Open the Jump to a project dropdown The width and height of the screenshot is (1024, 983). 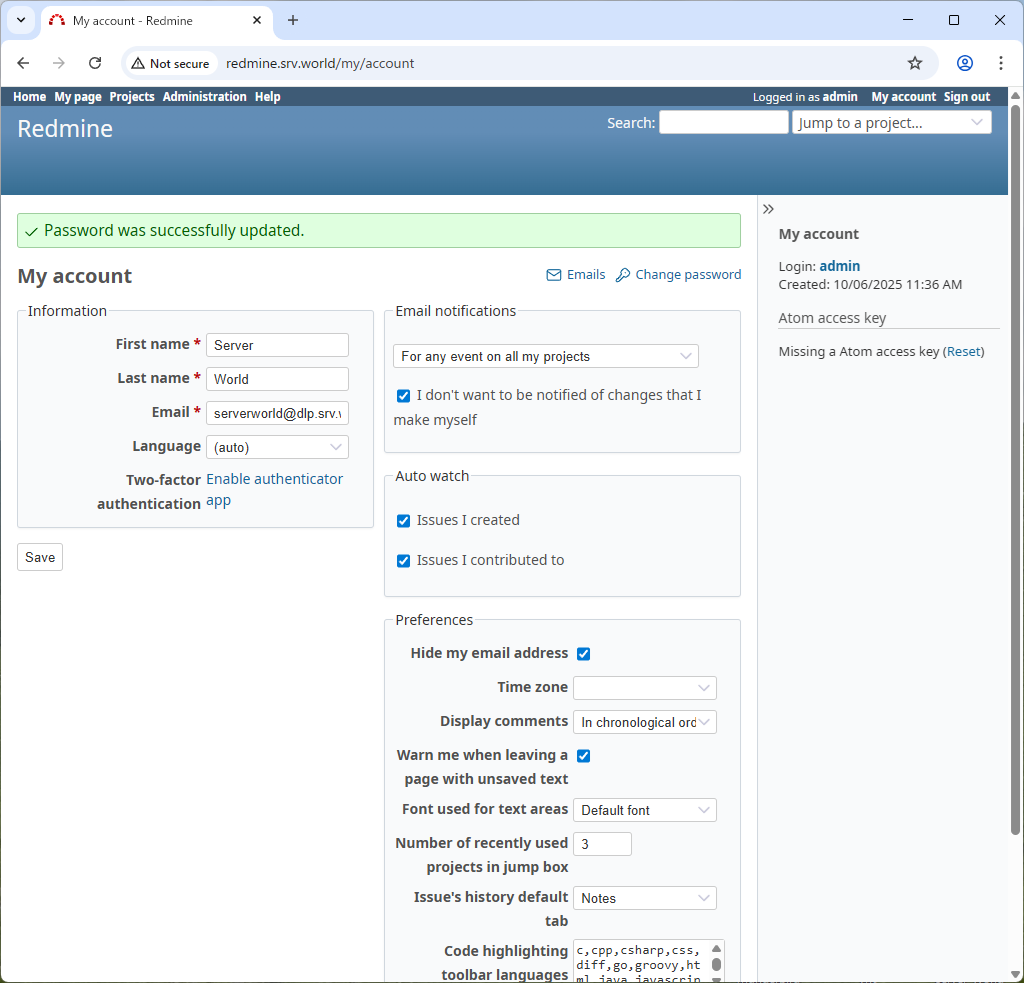pos(891,123)
